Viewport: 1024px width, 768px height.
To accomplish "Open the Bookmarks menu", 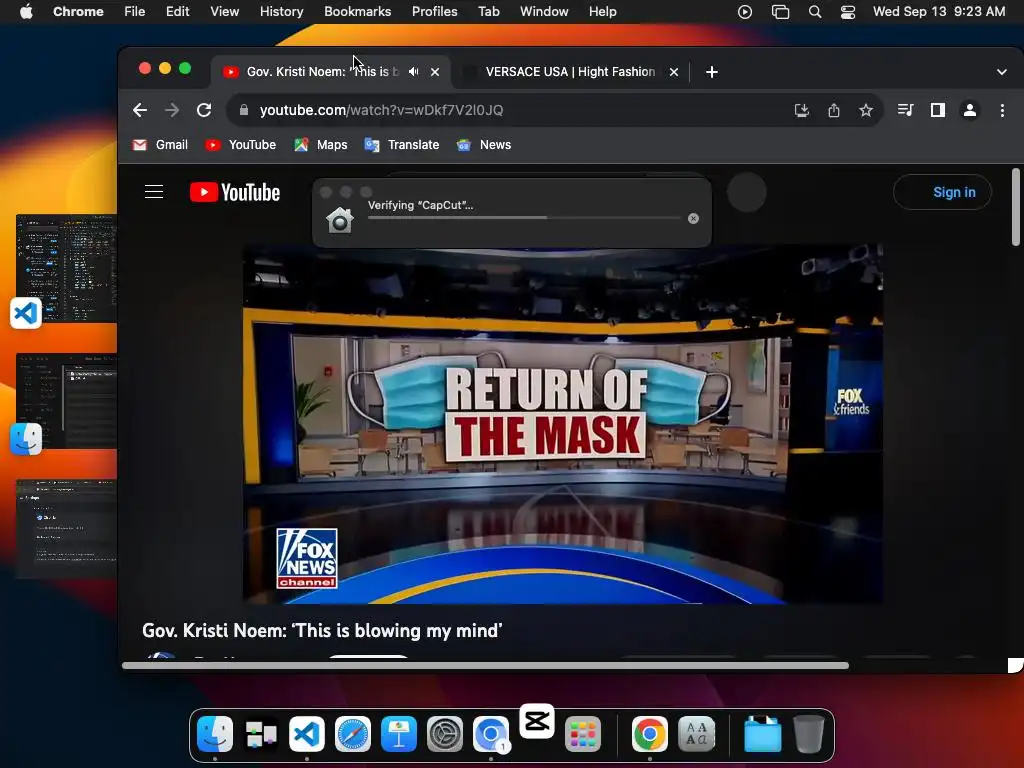I will tap(357, 12).
